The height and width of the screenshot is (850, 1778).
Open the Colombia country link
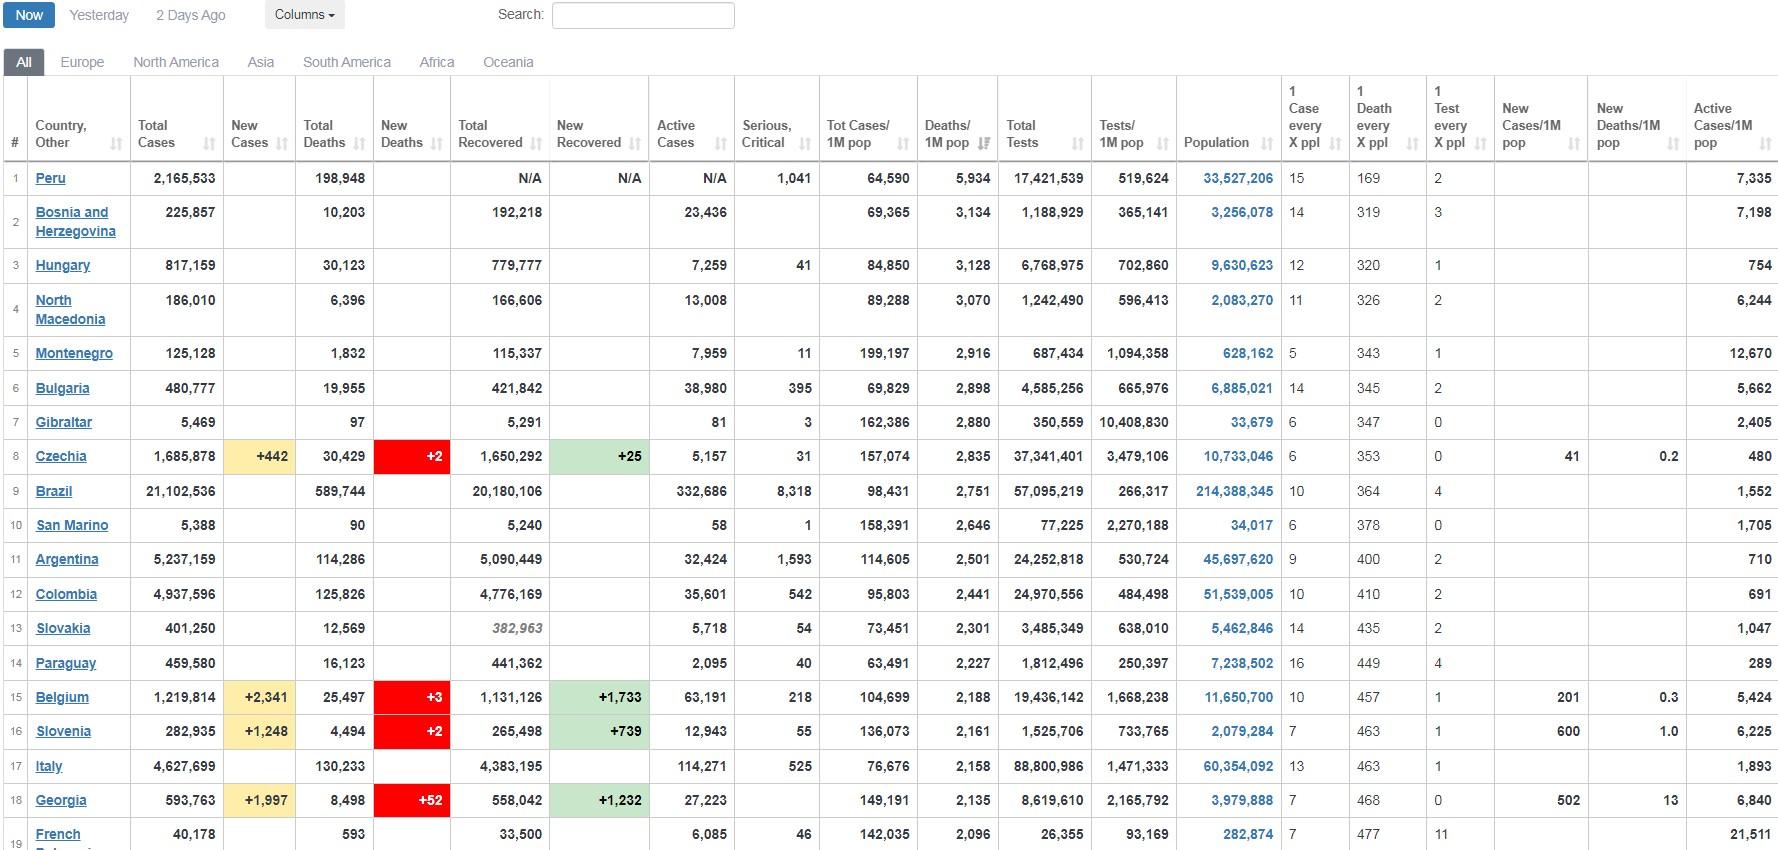(x=66, y=594)
